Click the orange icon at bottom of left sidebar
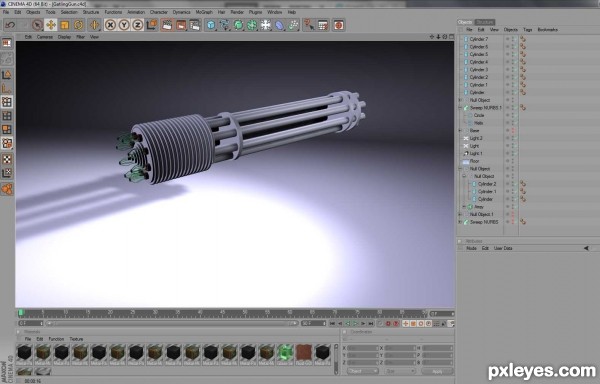 [x=7, y=189]
